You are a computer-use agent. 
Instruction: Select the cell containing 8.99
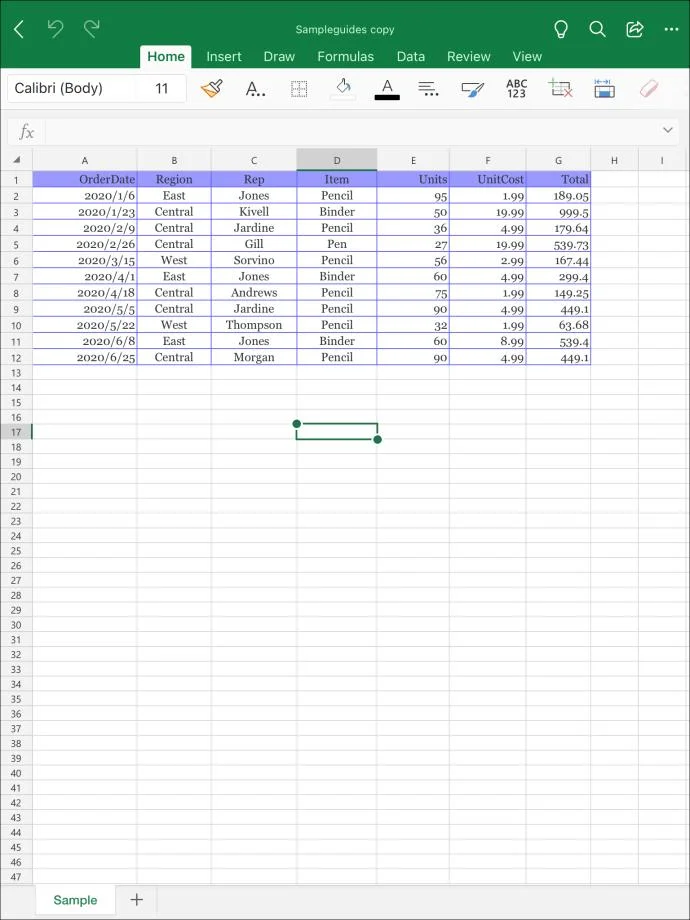click(488, 341)
